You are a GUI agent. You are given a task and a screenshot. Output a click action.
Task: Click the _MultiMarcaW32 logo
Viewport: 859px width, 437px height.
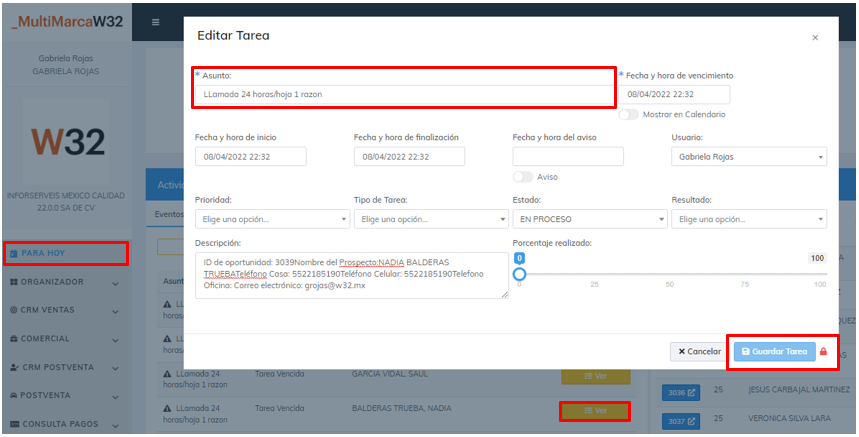67,22
